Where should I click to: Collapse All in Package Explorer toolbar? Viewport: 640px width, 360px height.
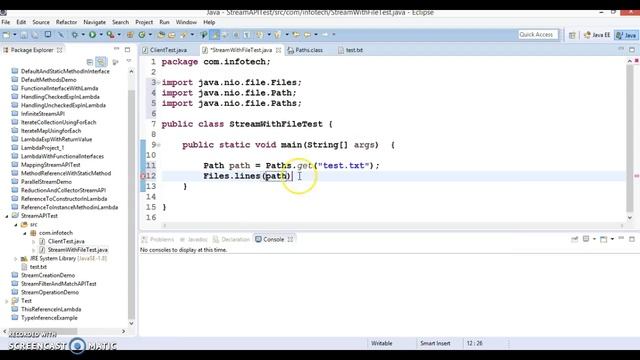coord(89,62)
